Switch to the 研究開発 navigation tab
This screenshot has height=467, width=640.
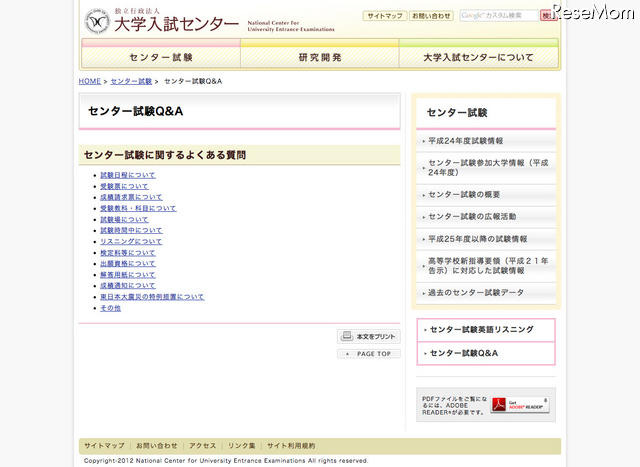pos(319,58)
